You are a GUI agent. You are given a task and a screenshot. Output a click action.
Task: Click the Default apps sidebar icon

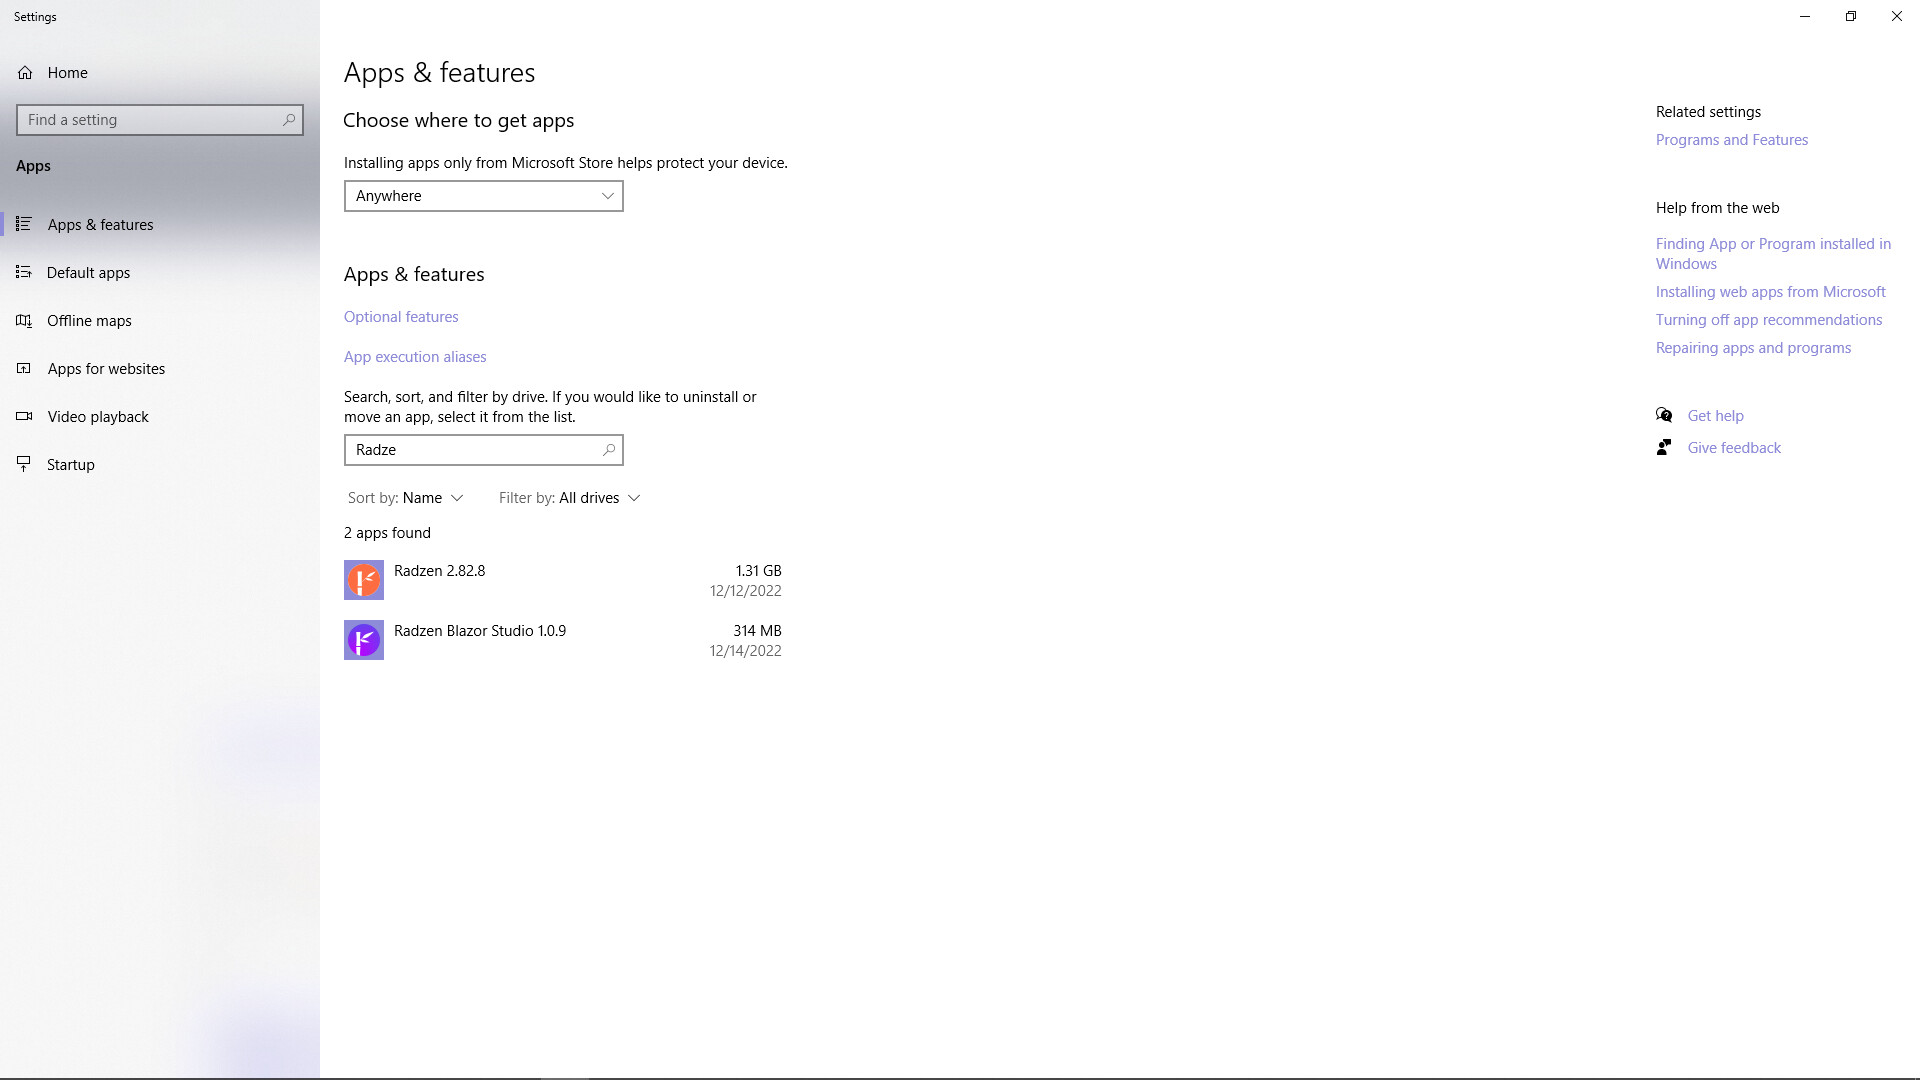(x=24, y=272)
